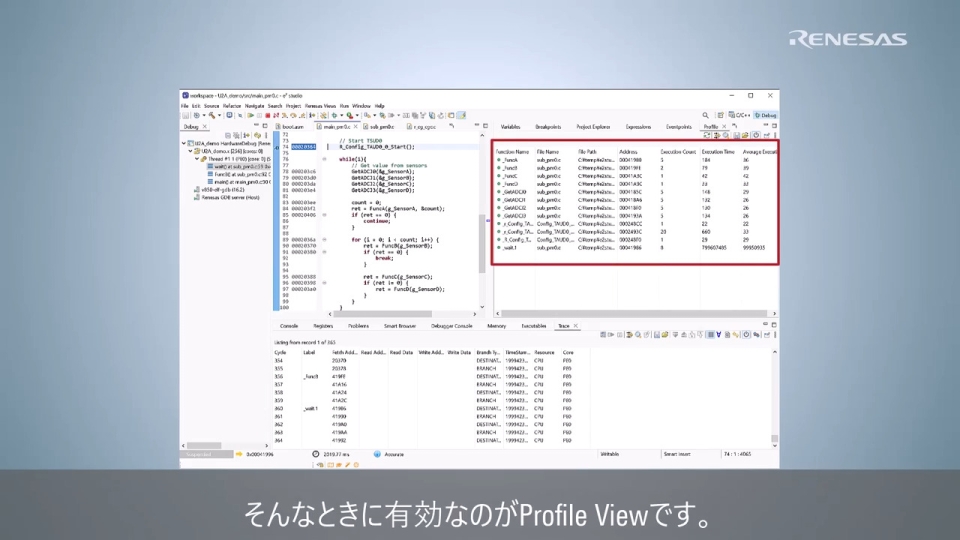Select the sub_pm0.c editor tab

(x=378, y=127)
